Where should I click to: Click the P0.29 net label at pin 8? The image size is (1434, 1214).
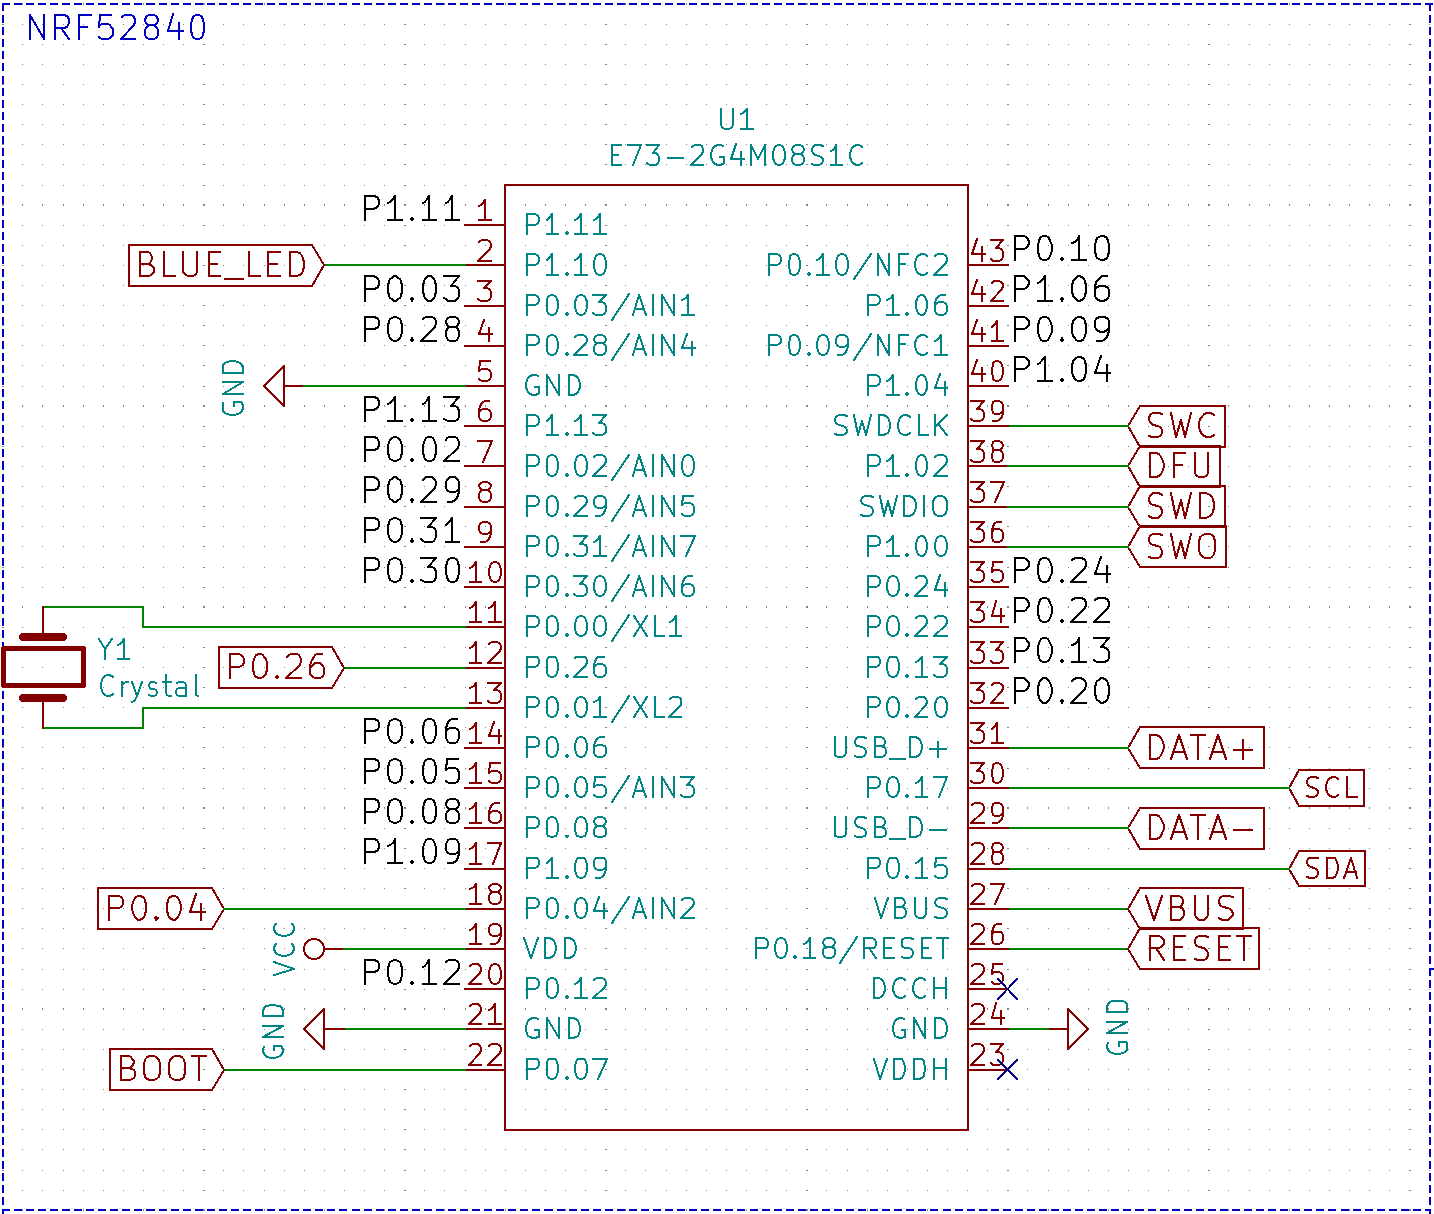pos(412,490)
